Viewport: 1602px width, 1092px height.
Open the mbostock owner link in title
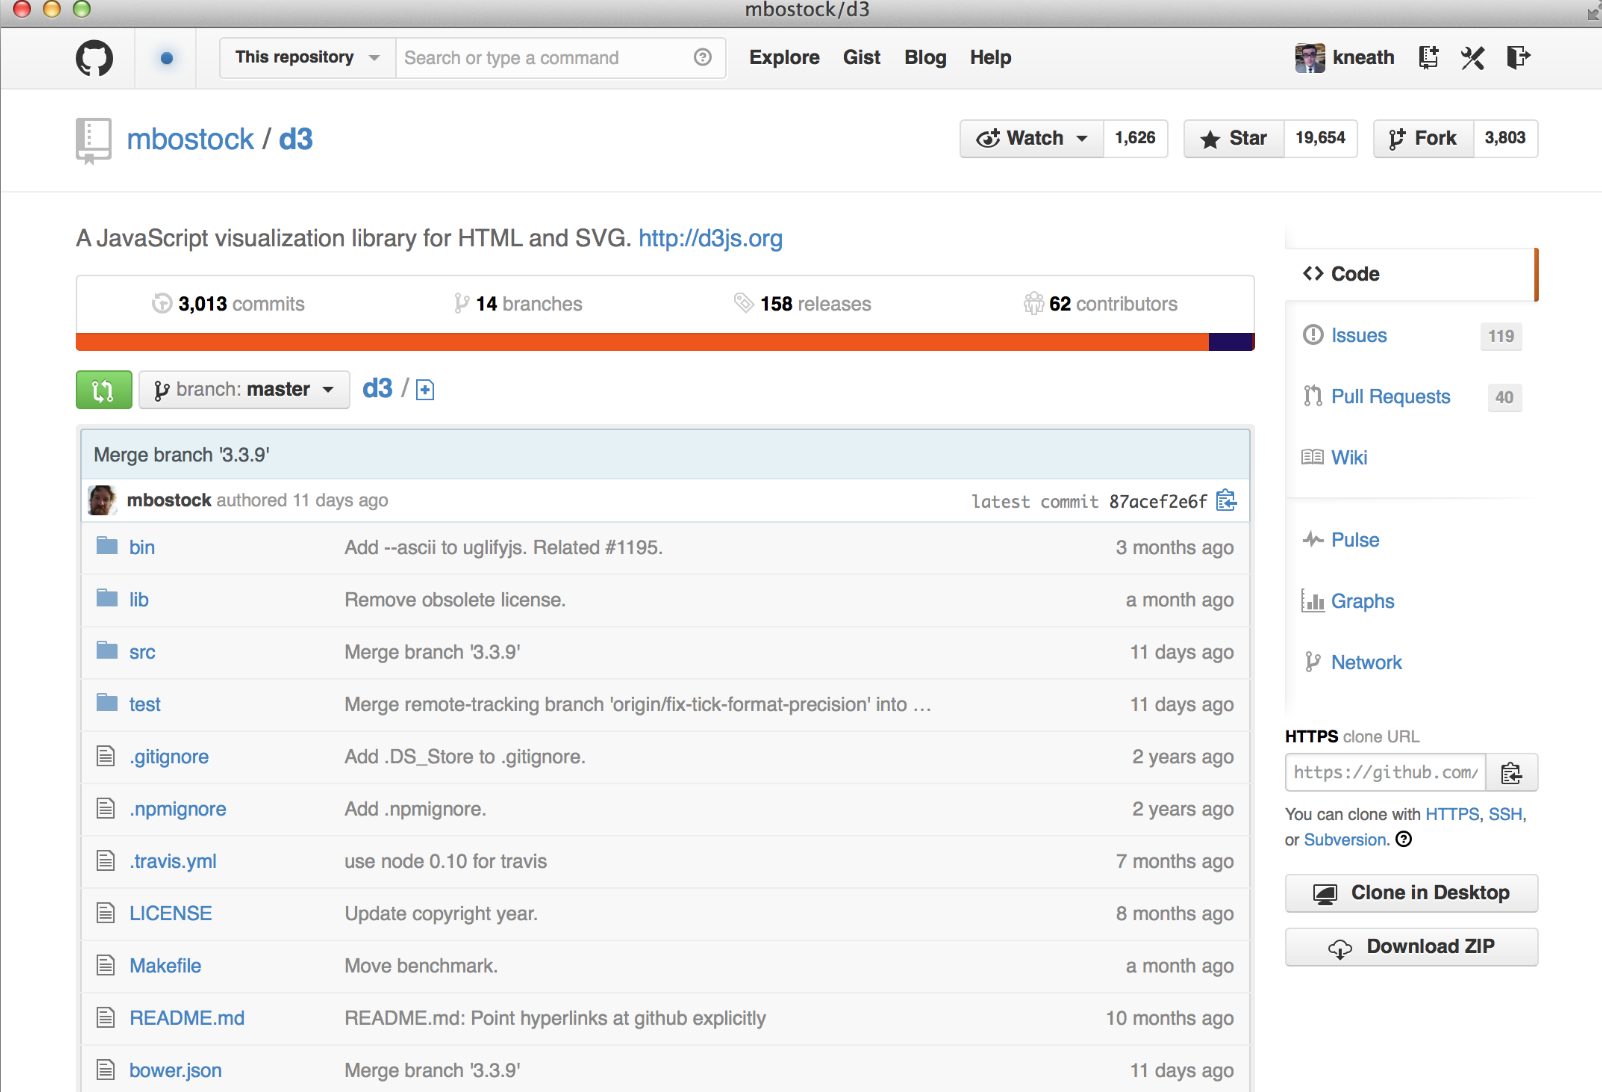coord(191,139)
